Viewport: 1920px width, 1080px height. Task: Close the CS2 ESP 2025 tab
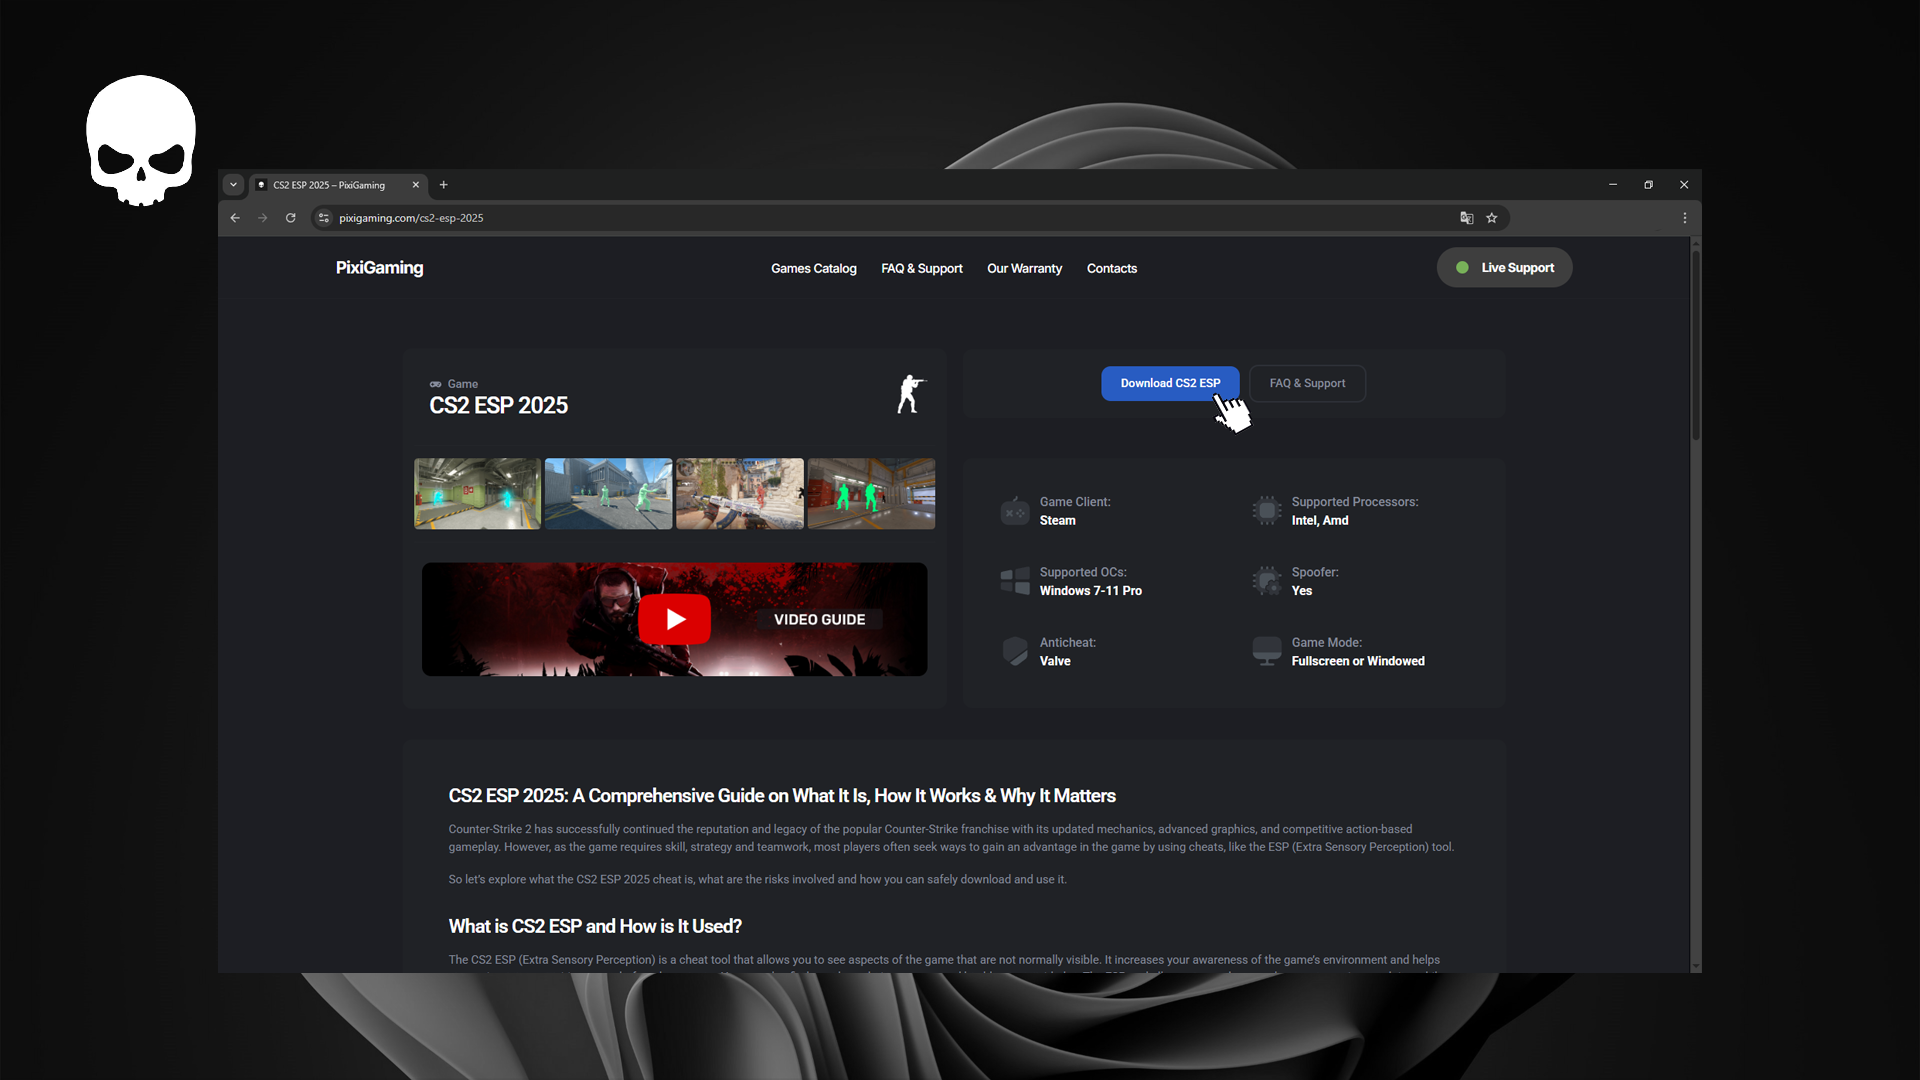pos(416,185)
